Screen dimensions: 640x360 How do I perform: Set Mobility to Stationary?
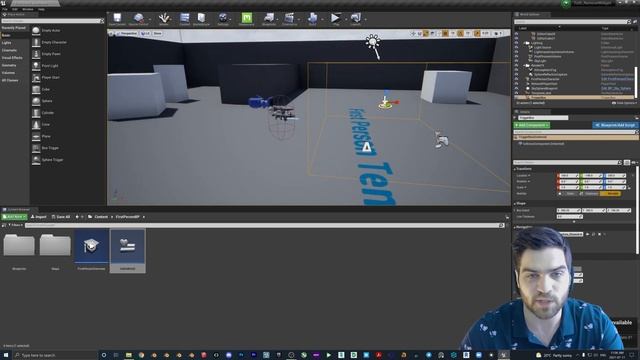(589, 193)
